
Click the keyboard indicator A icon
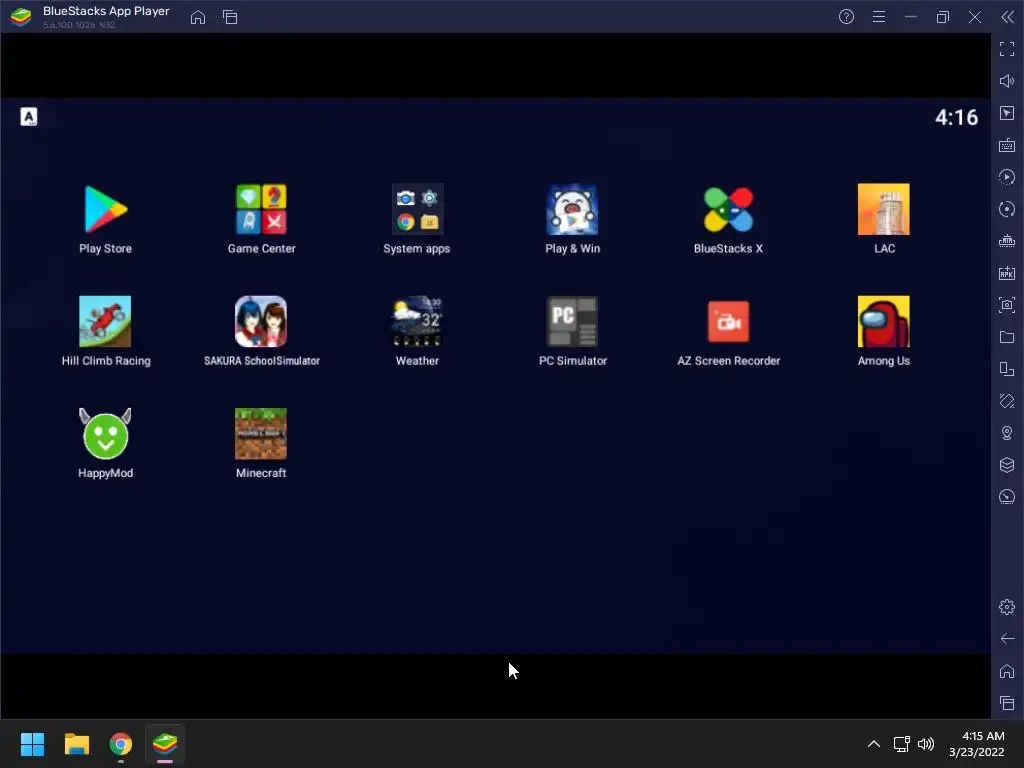29,117
